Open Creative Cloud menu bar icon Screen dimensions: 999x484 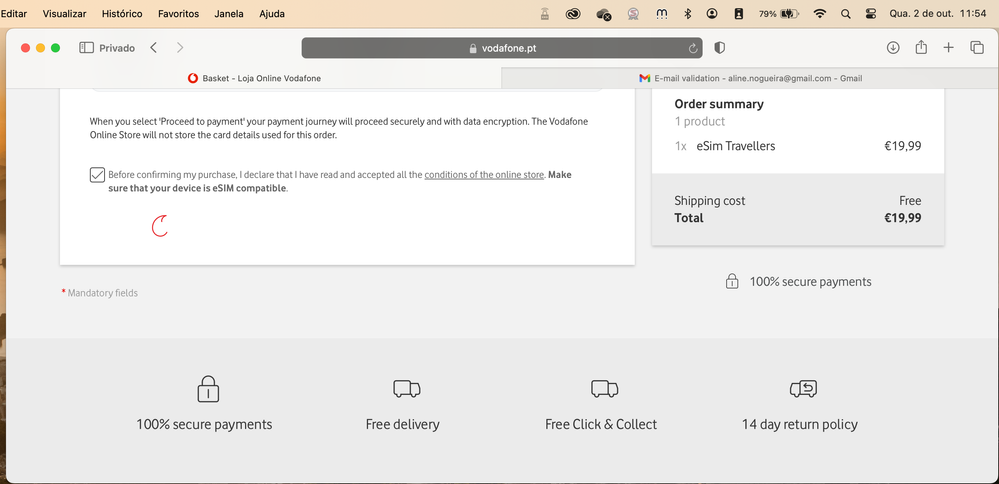573,14
